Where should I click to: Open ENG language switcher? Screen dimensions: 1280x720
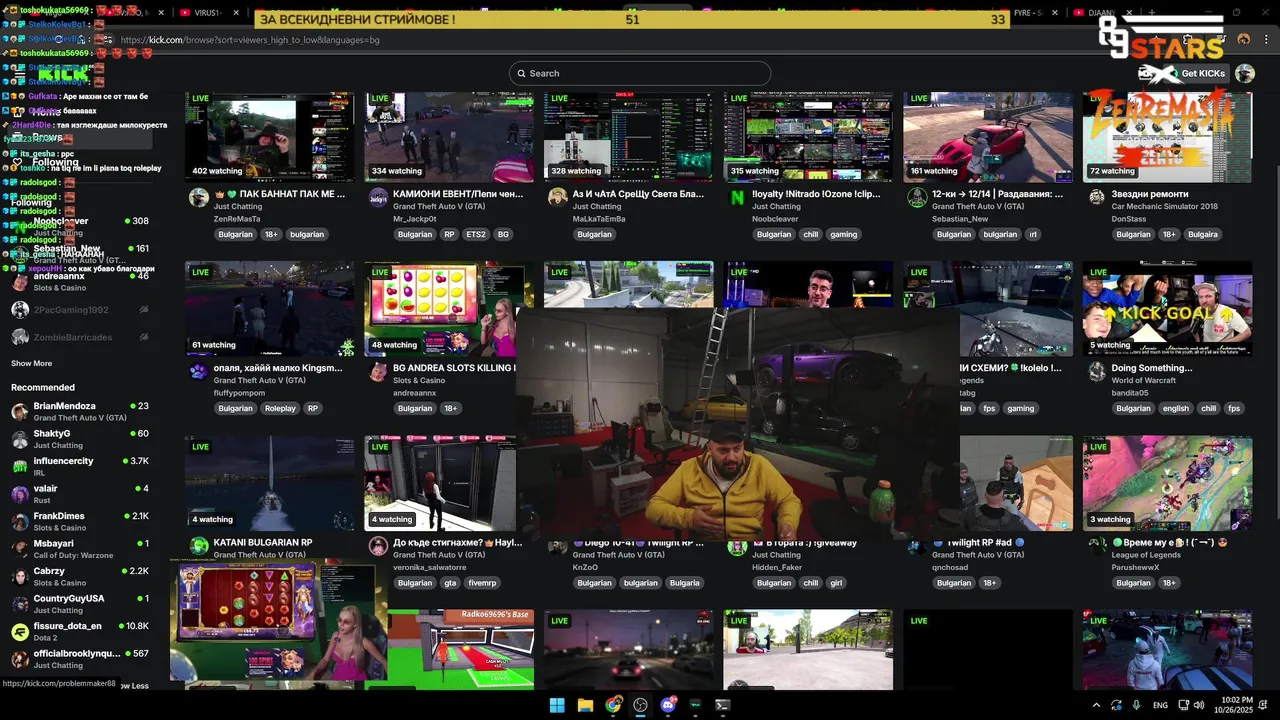1160,705
